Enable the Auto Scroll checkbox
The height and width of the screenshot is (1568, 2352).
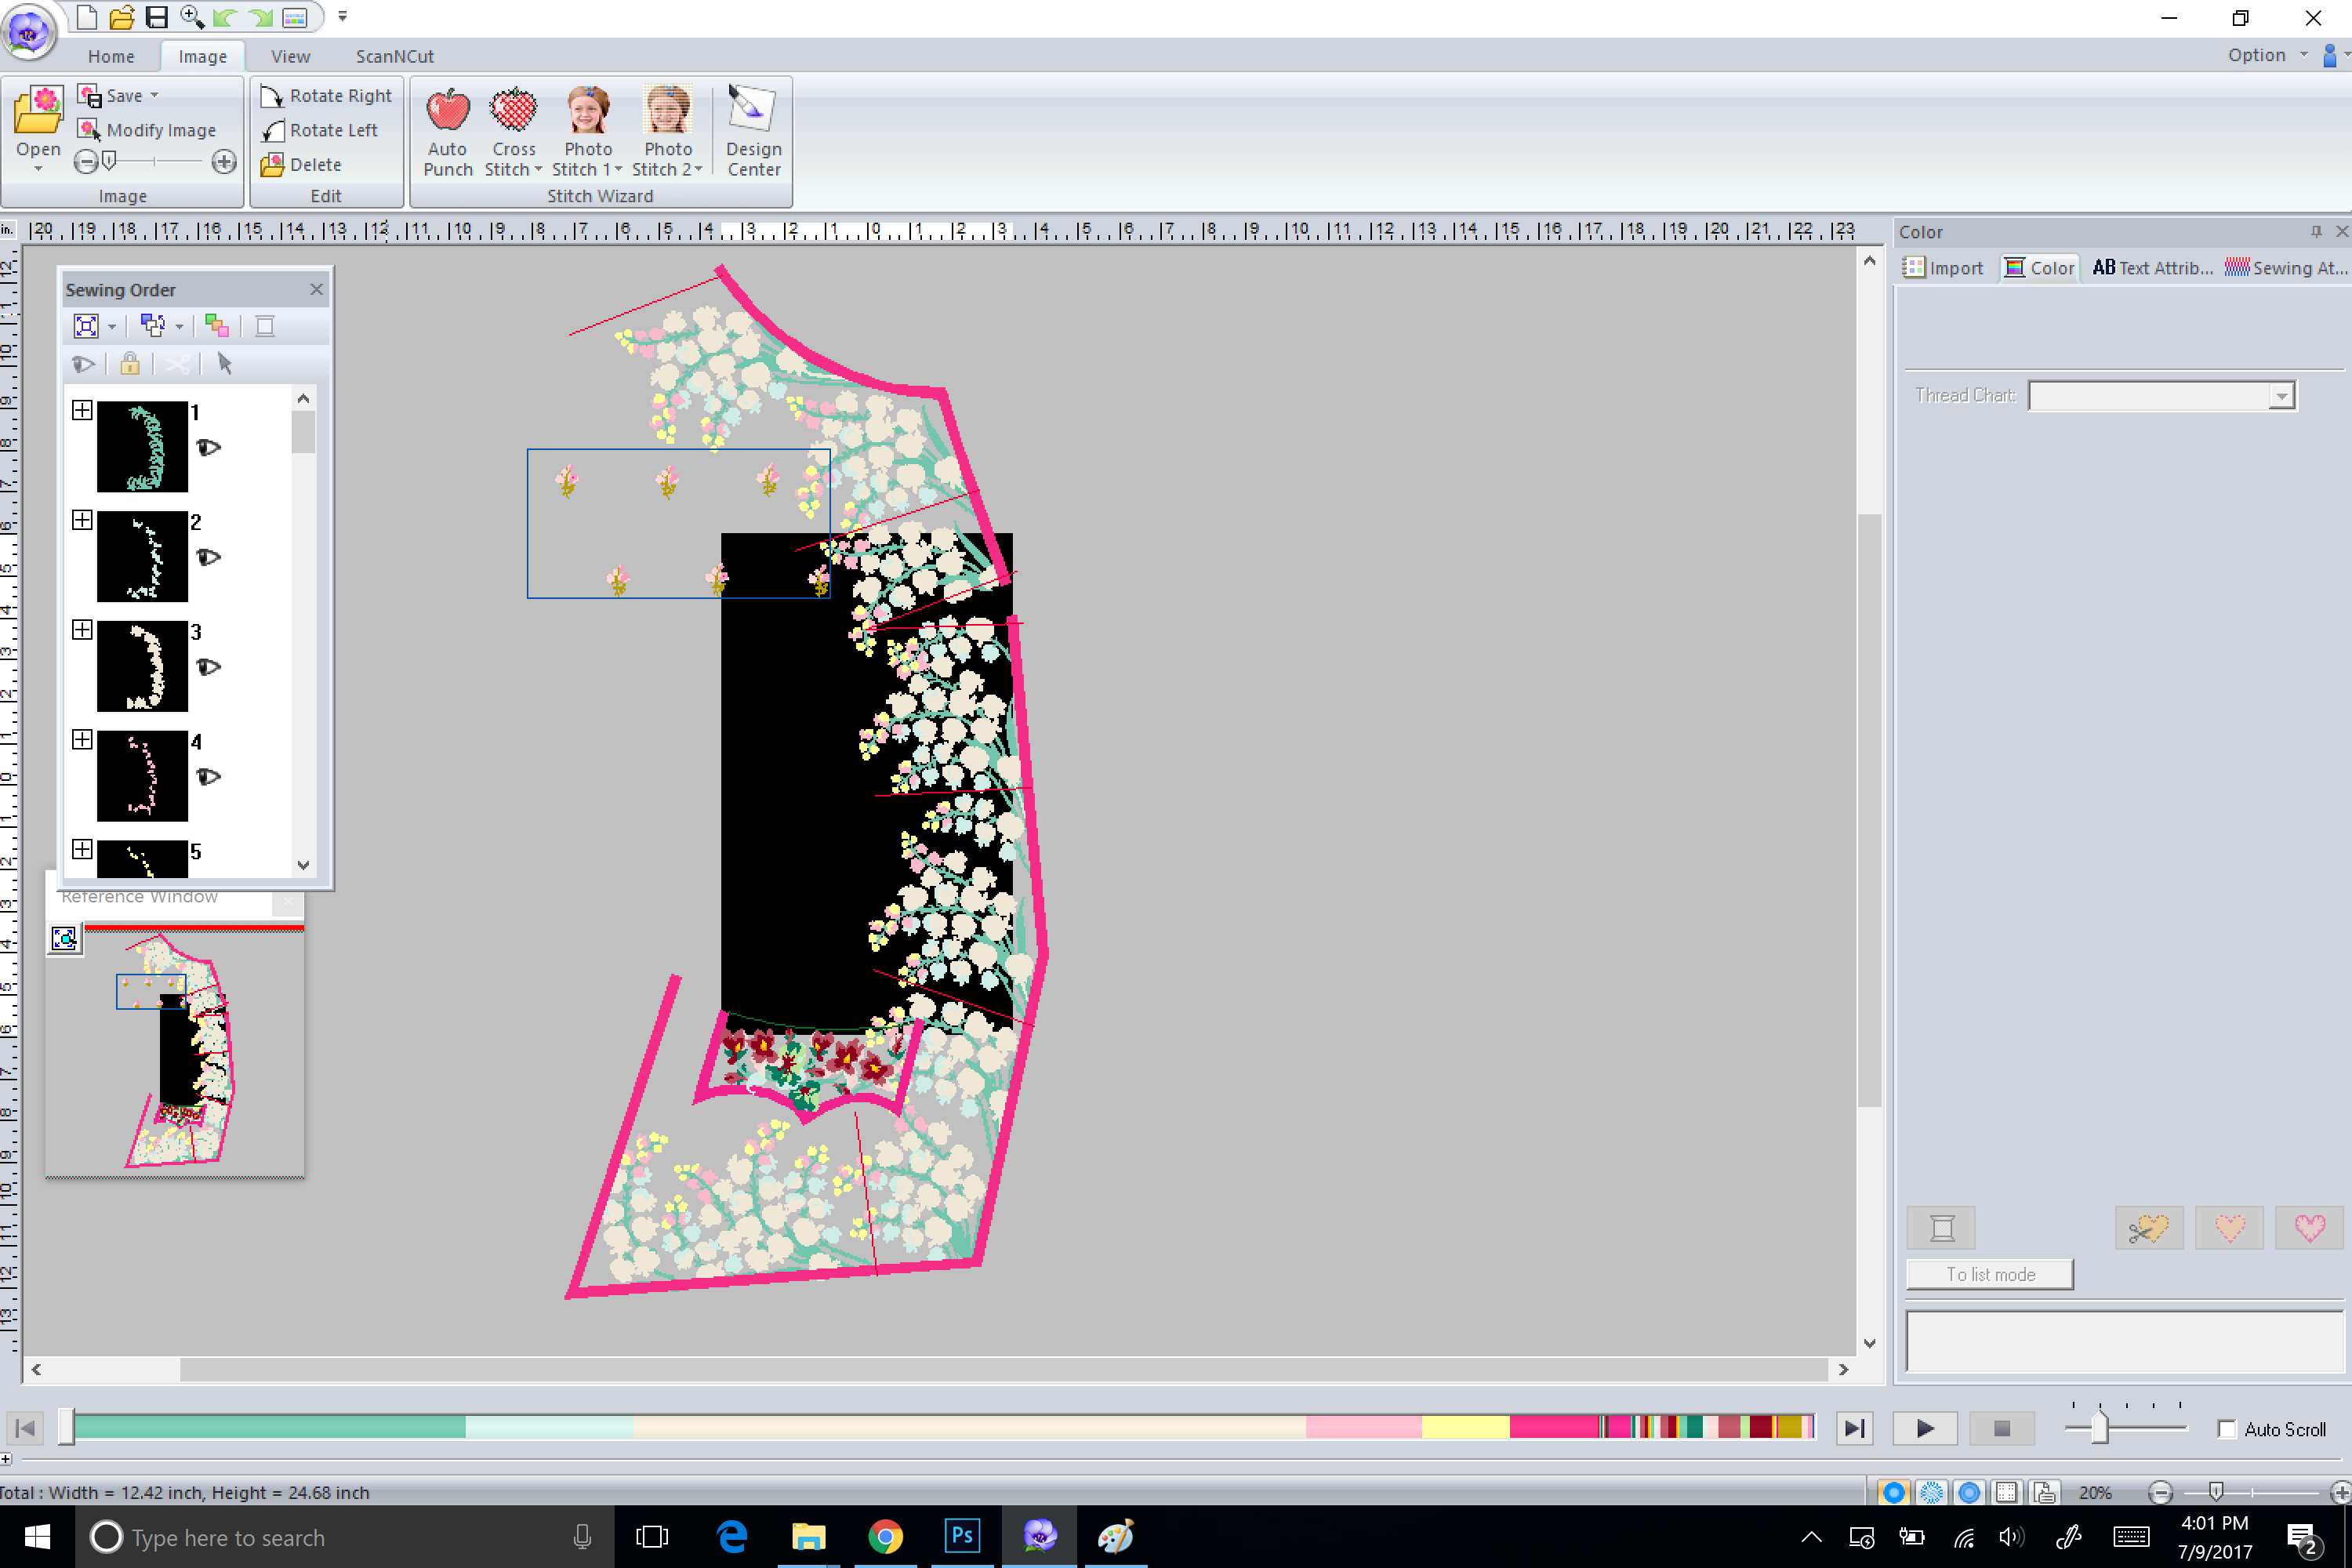click(x=2226, y=1429)
